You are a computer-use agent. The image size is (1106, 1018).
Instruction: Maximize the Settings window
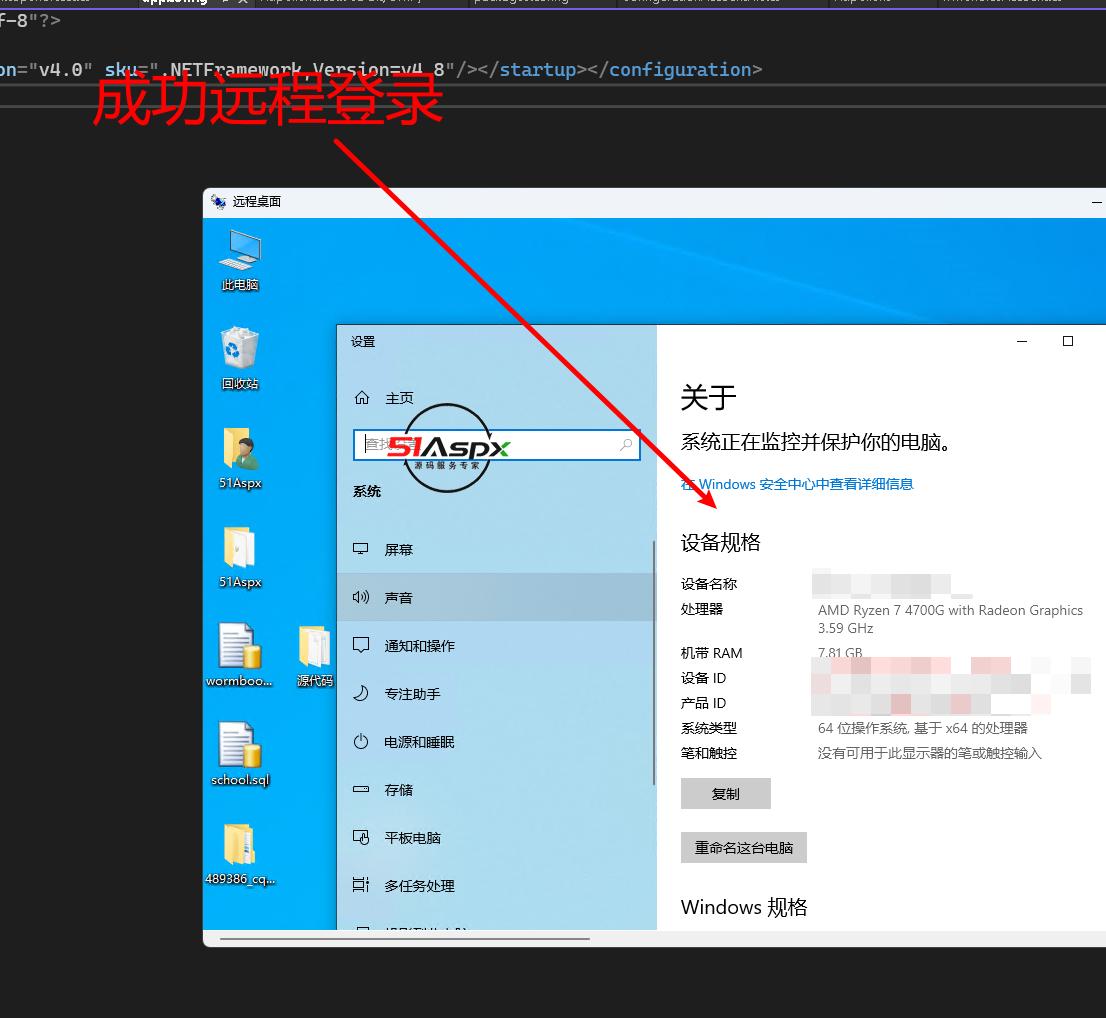point(1068,341)
